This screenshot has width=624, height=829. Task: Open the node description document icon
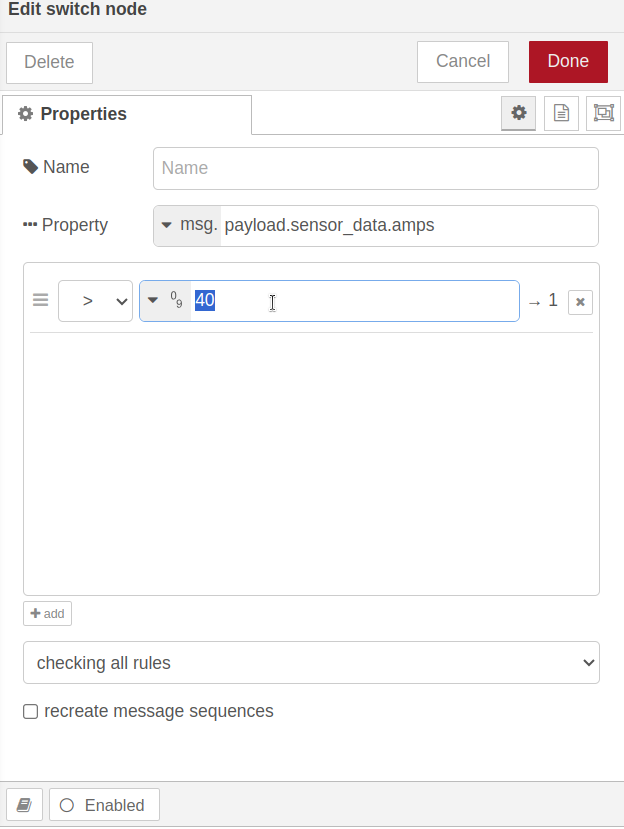[561, 113]
